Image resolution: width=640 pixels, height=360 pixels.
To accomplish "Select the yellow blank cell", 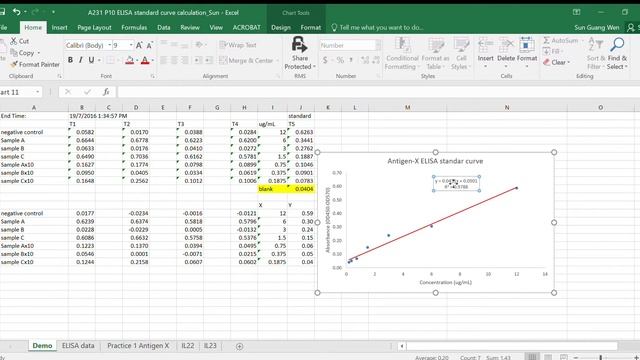I will (x=272, y=189).
